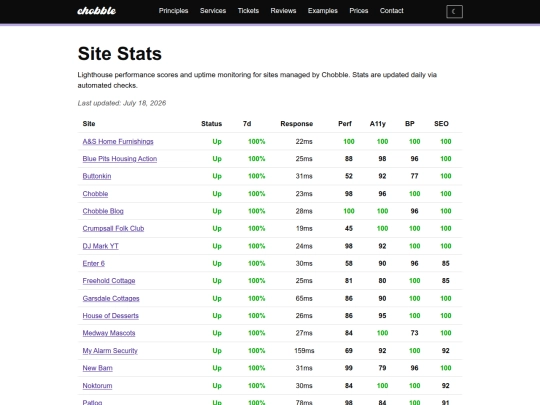
Task: Open the Buttonkin site link
Action: click(97, 176)
